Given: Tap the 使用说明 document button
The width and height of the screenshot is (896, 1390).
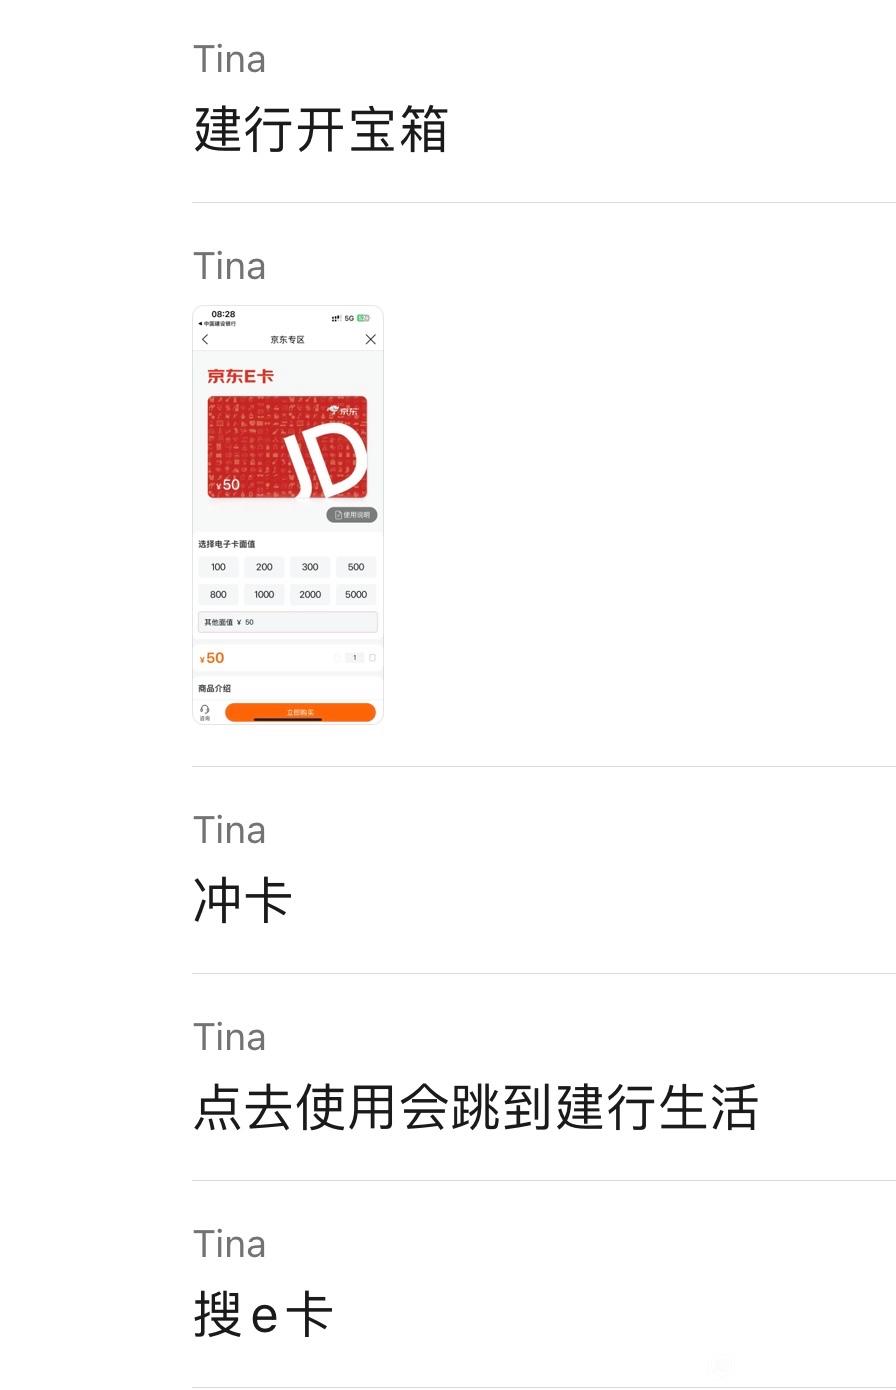Looking at the screenshot, I should pos(352,515).
